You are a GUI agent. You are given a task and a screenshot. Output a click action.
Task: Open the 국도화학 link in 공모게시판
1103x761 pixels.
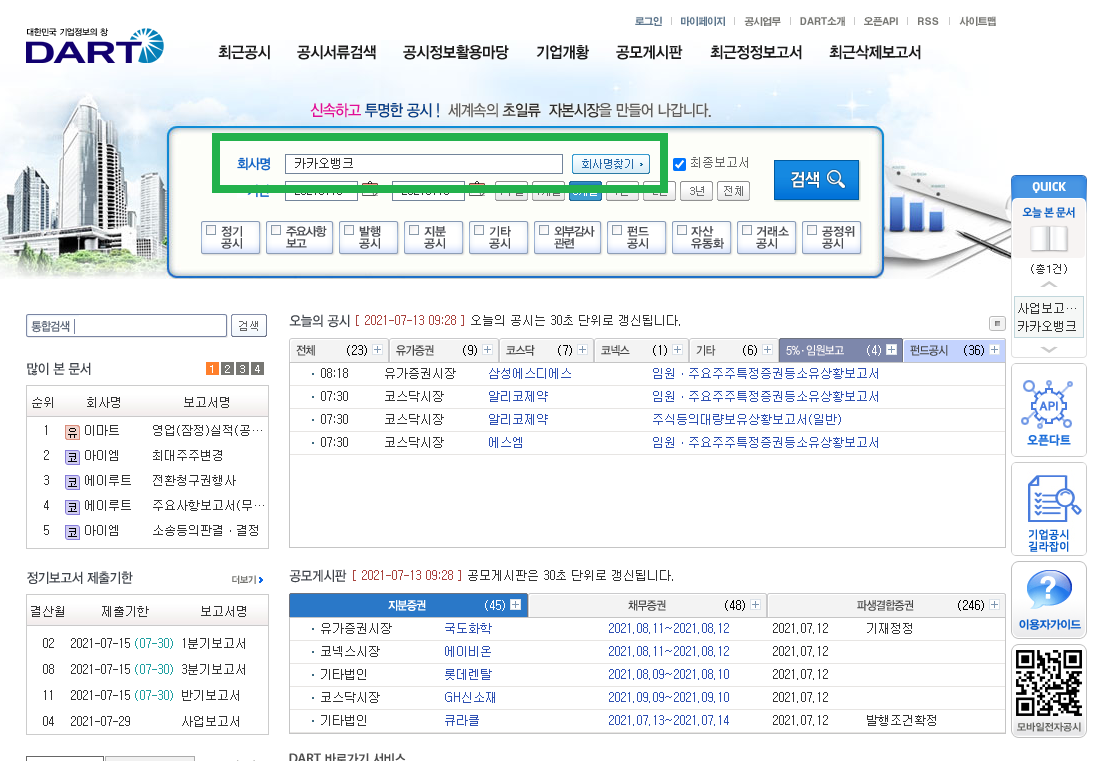click(468, 628)
